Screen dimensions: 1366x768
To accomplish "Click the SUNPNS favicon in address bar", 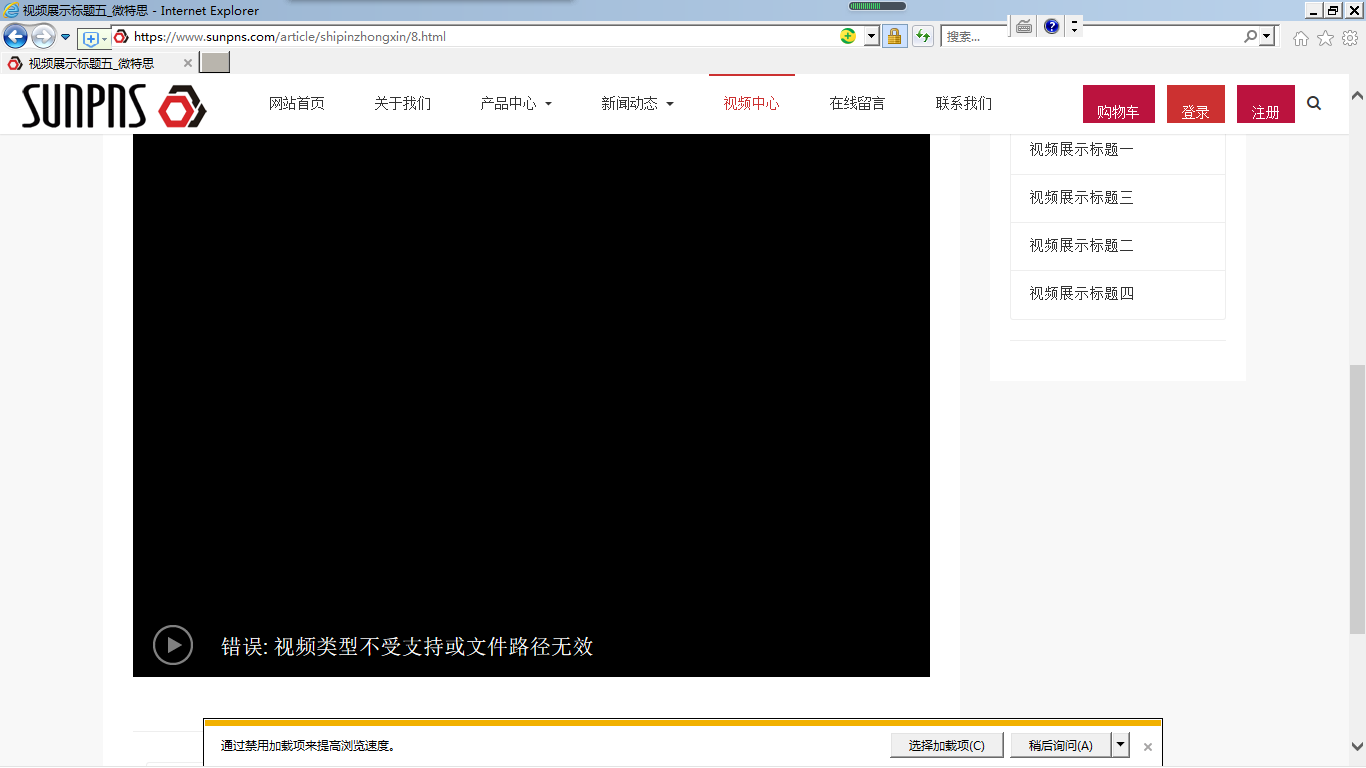I will pyautogui.click(x=121, y=37).
